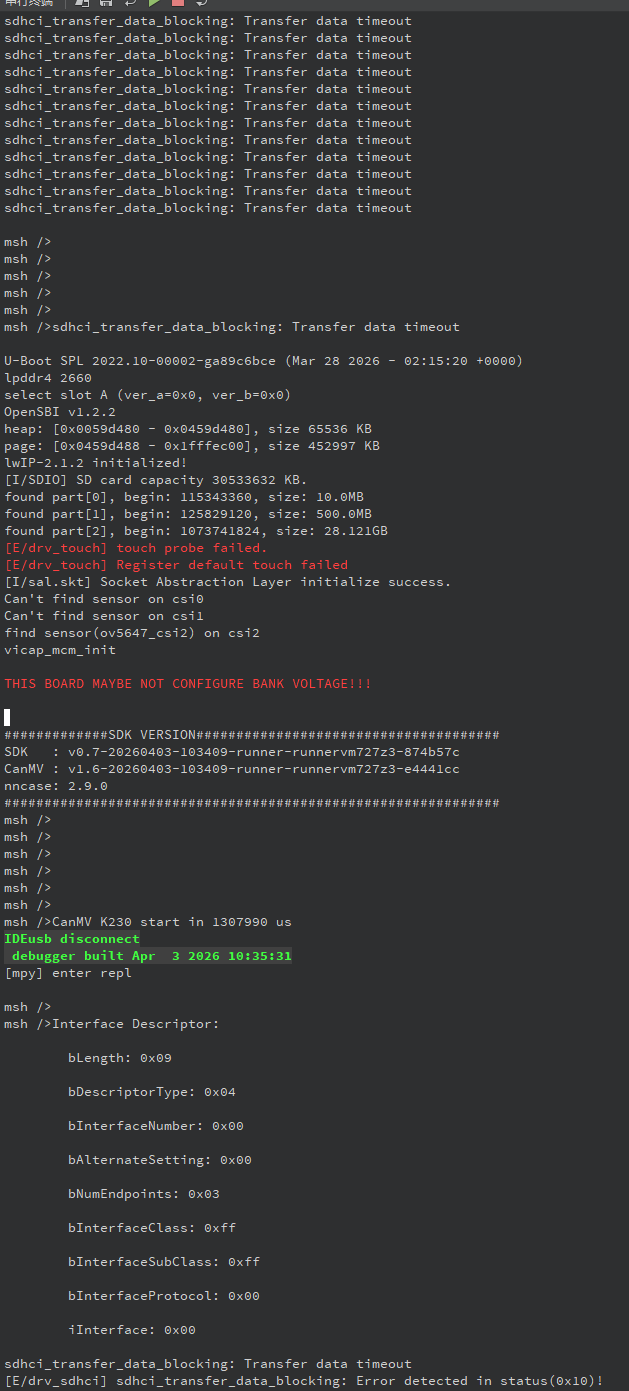Click the red stop square in terminal toolbar
Image resolution: width=629 pixels, height=1391 pixels.
click(178, 3)
